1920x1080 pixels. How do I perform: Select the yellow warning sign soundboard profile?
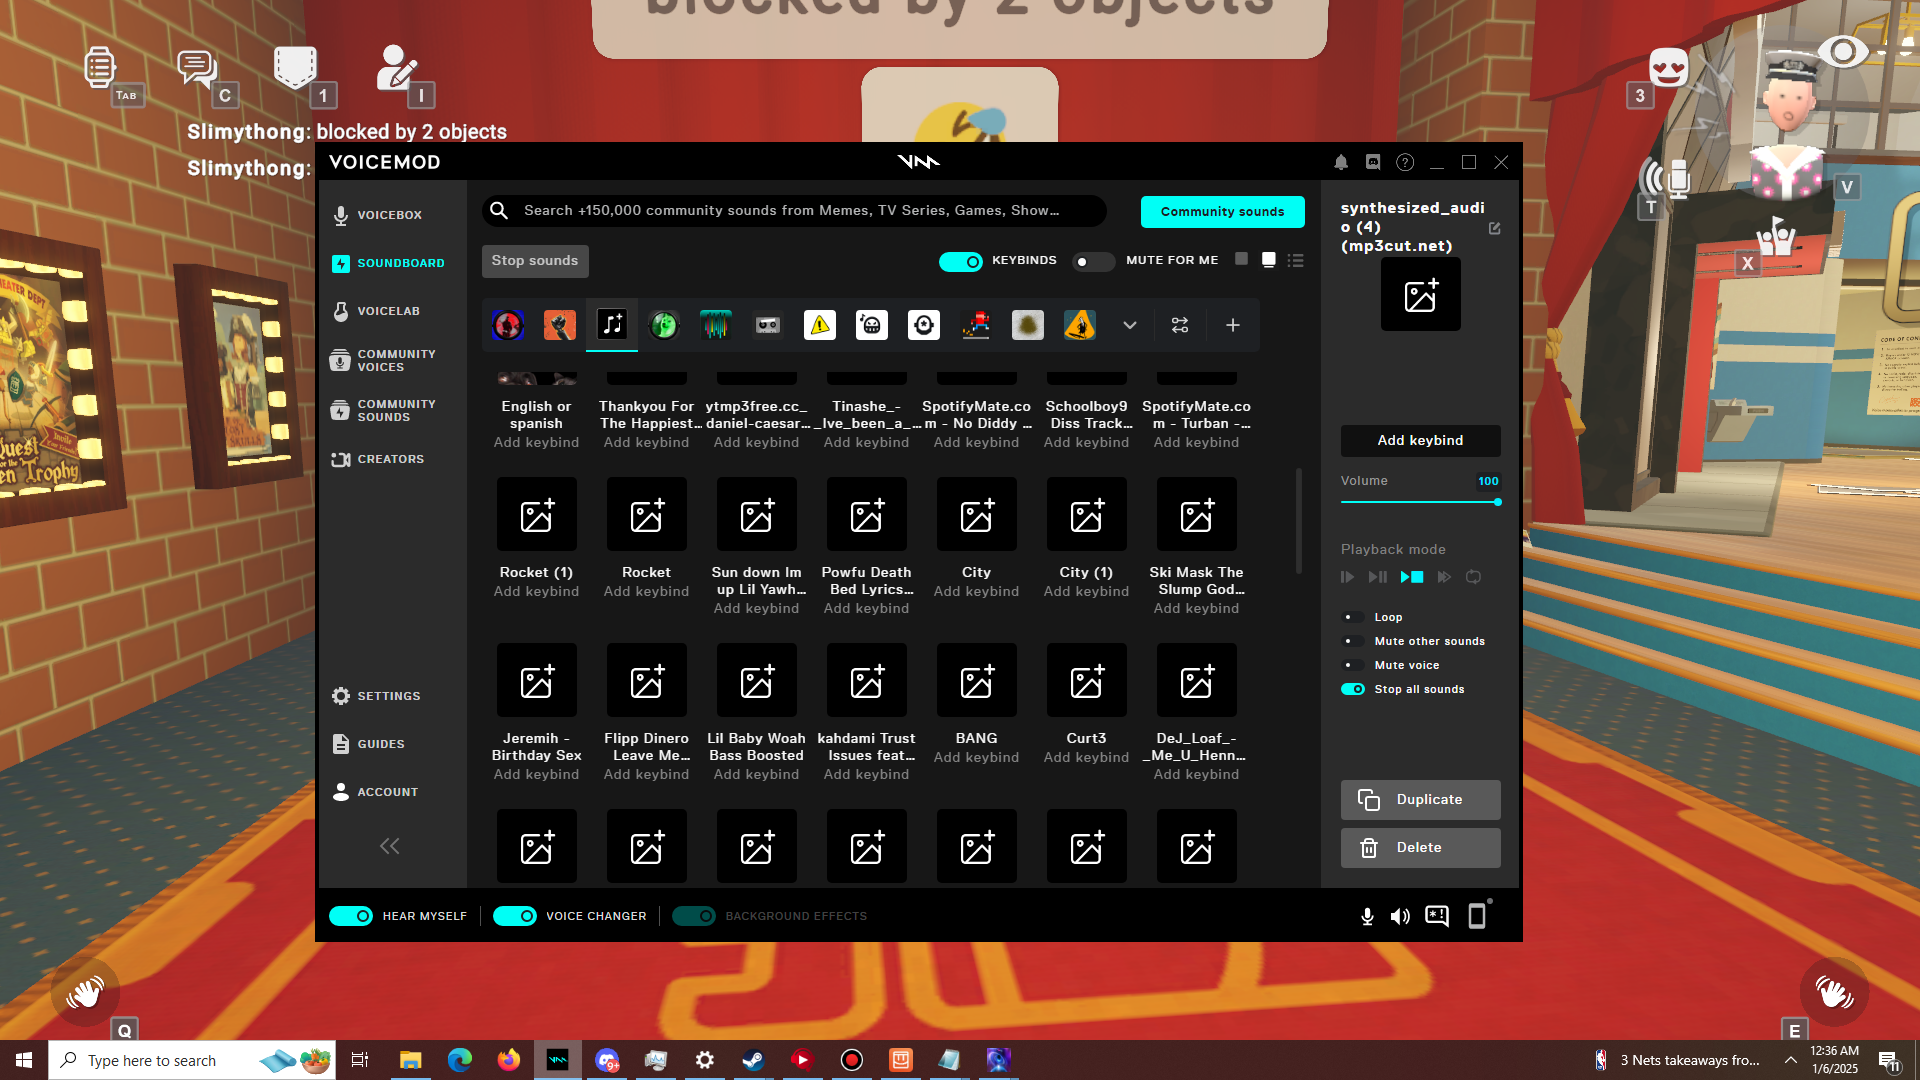820,325
